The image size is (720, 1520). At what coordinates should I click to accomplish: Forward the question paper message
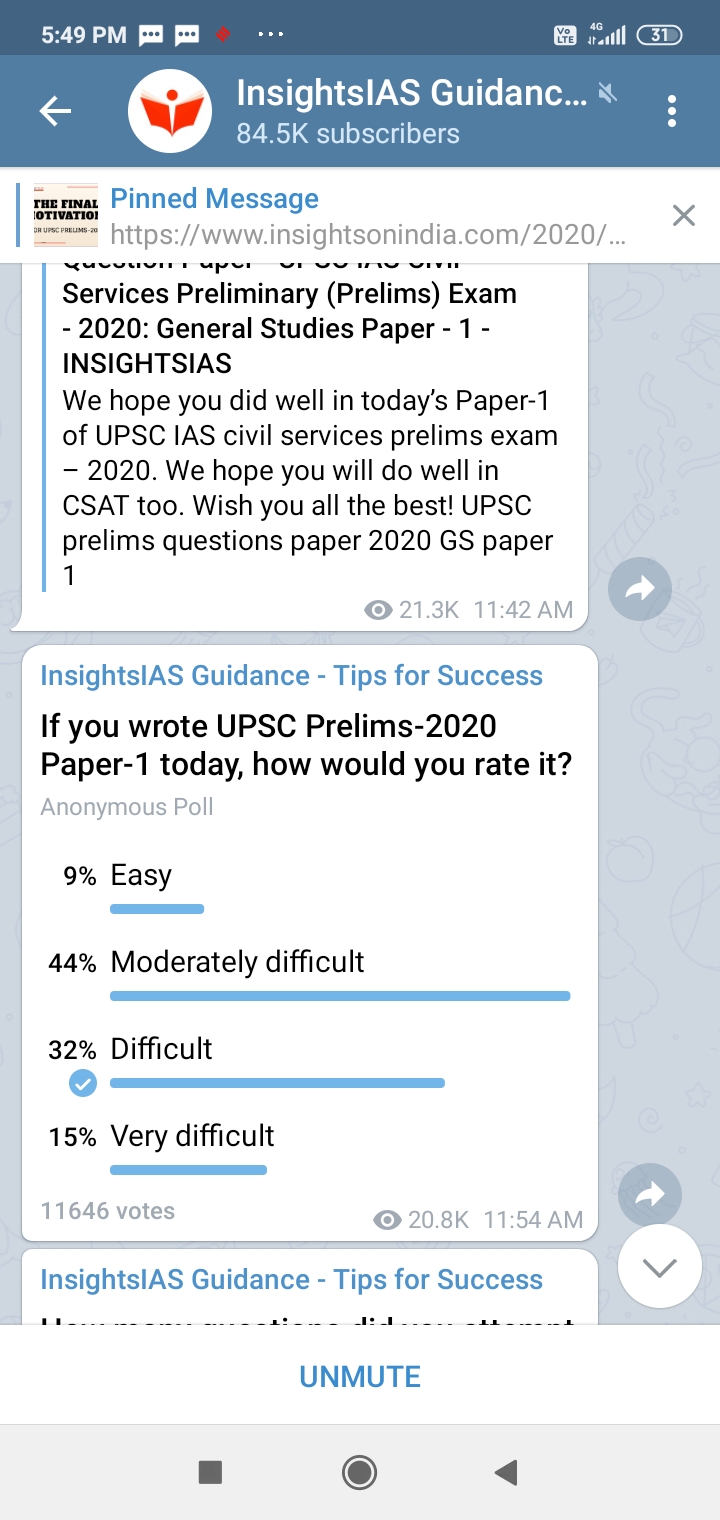coord(640,589)
